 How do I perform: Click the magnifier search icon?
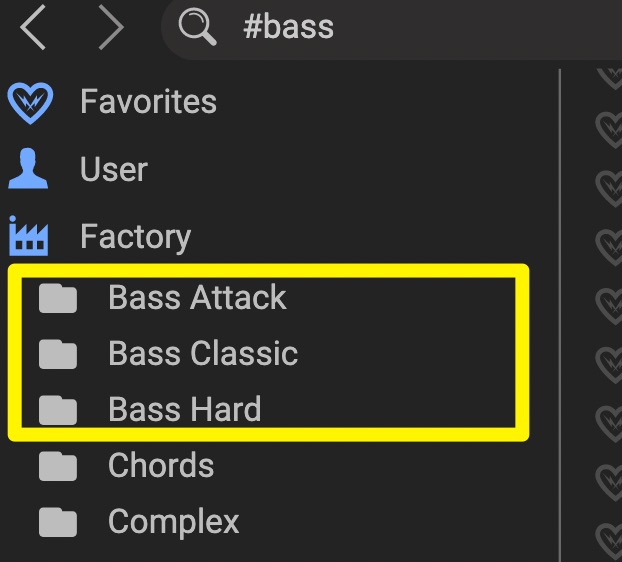(197, 27)
